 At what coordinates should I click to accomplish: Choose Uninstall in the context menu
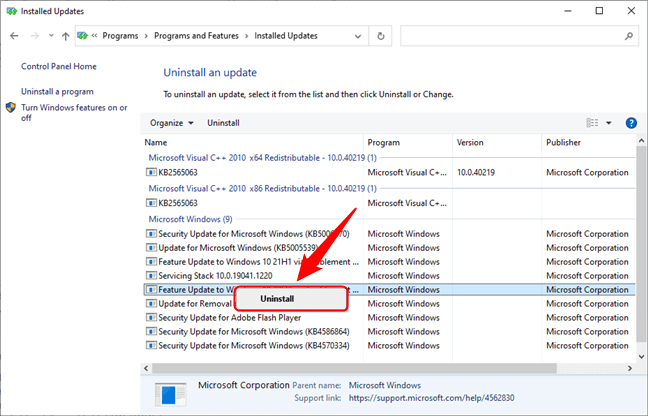coord(291,299)
